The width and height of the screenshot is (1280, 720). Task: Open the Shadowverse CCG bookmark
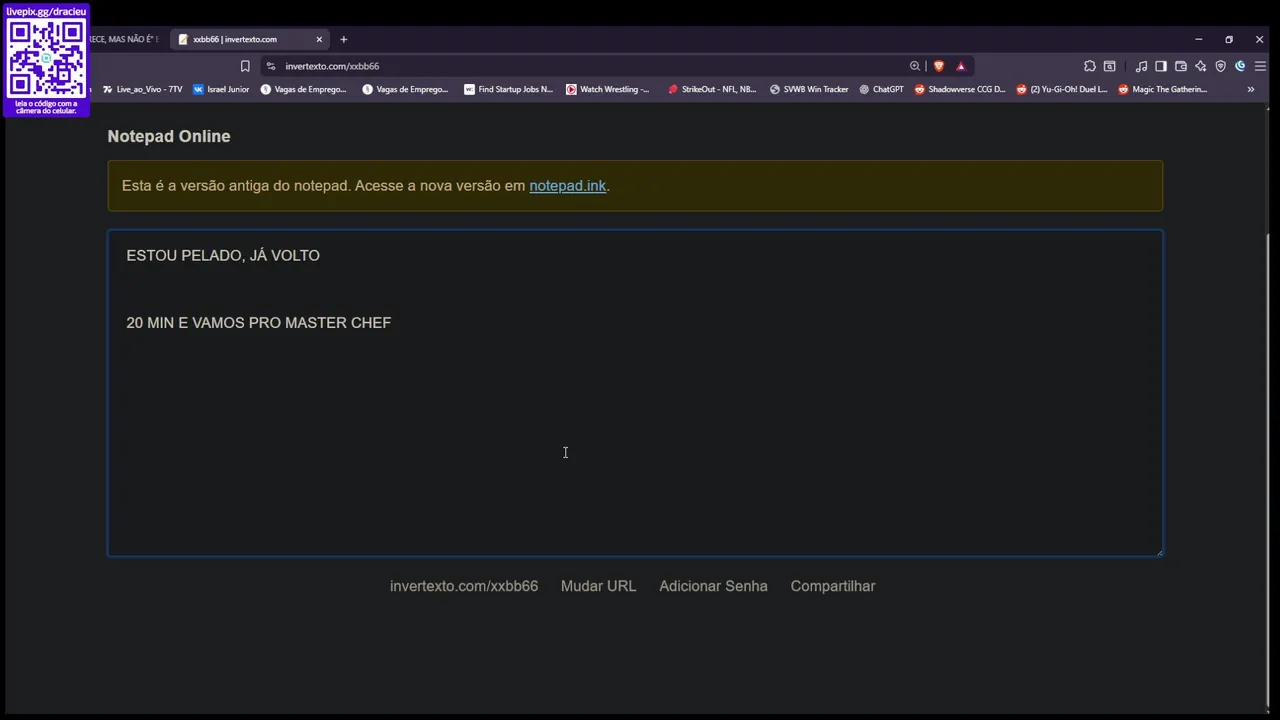[x=959, y=89]
